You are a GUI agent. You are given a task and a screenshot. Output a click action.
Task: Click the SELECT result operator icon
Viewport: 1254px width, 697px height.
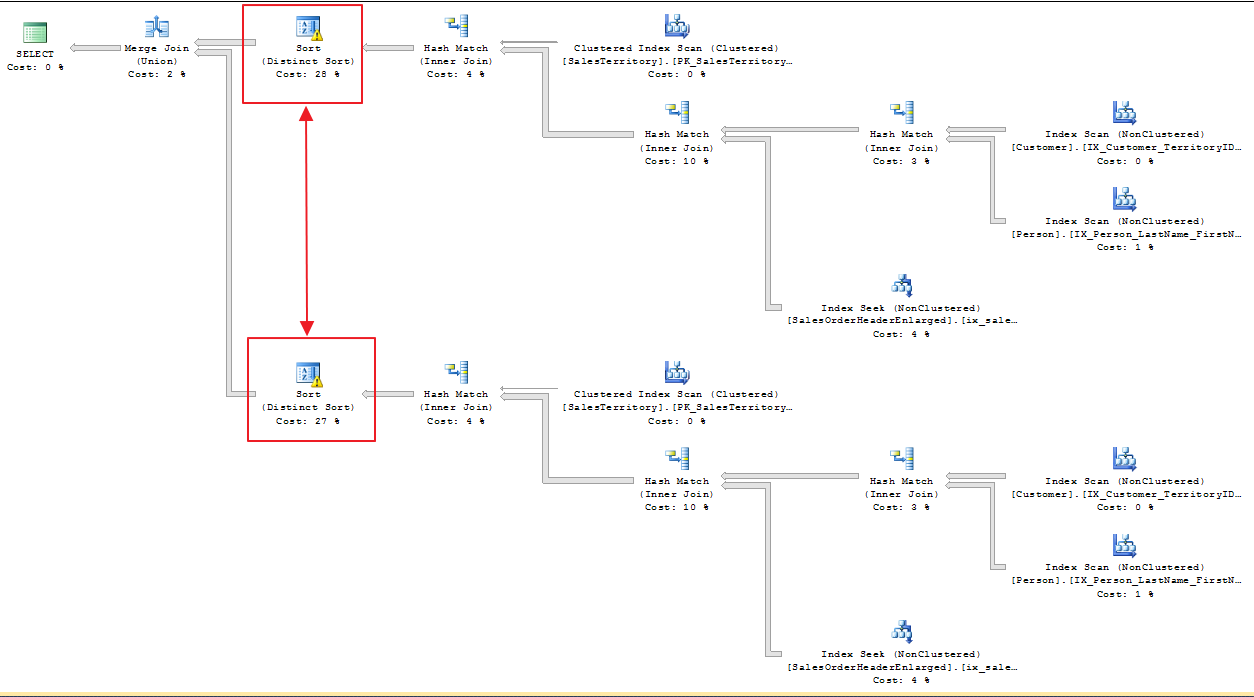35,33
